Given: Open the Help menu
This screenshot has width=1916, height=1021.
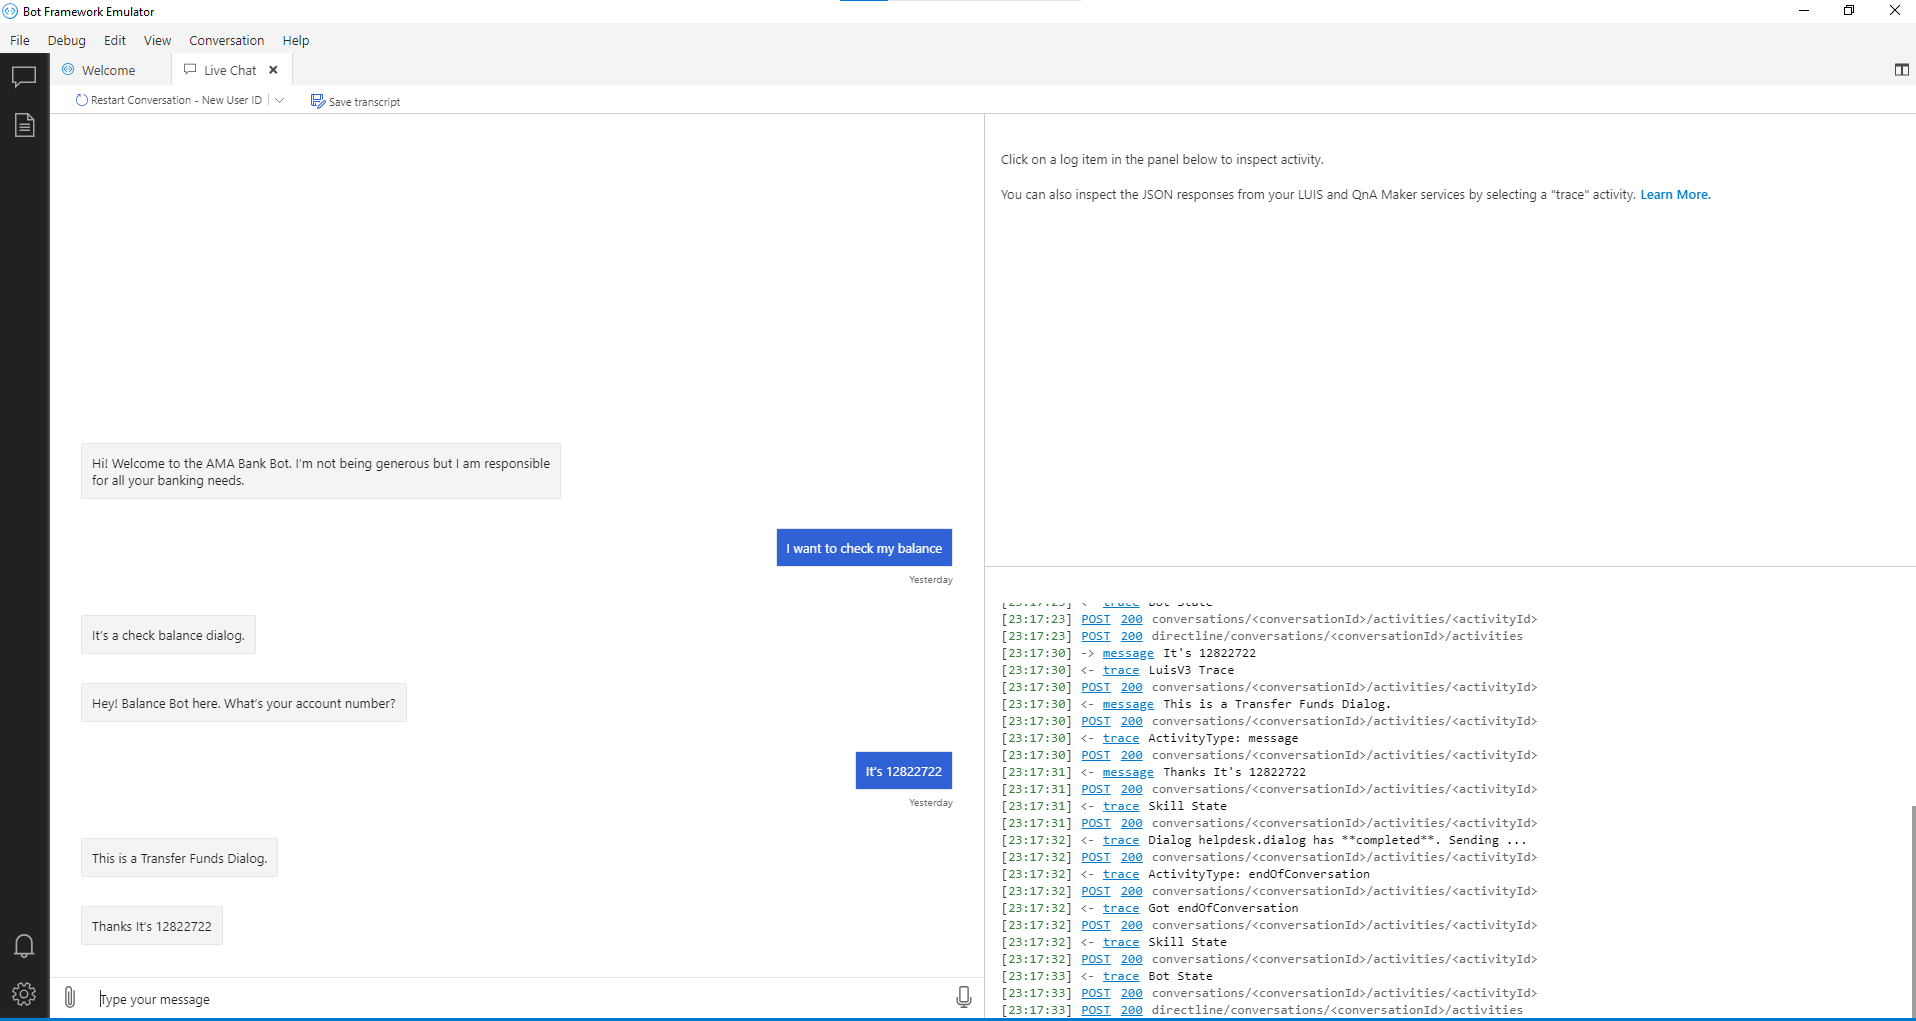Looking at the screenshot, I should click(296, 40).
